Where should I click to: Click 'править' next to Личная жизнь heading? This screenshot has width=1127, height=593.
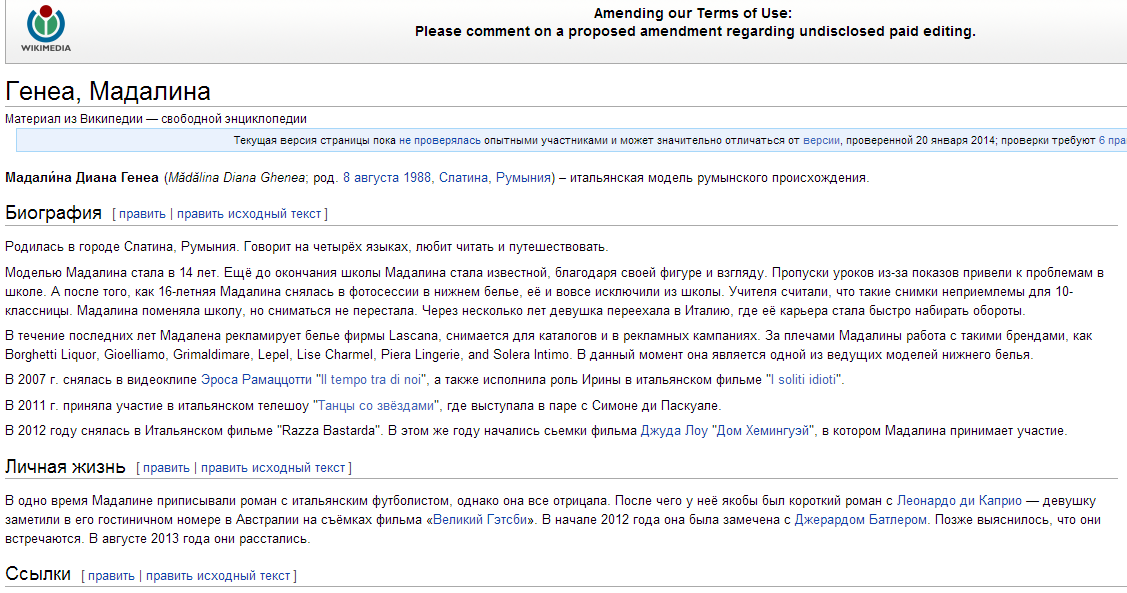166,468
